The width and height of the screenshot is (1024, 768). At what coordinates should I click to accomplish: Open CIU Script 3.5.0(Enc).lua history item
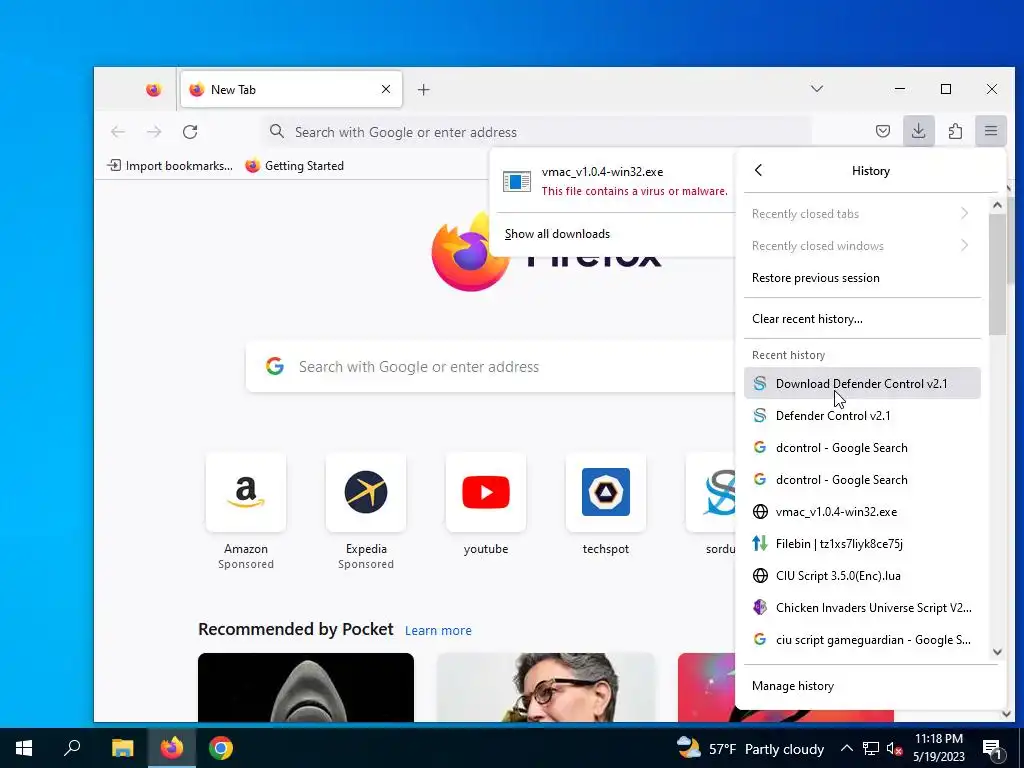[x=862, y=575]
